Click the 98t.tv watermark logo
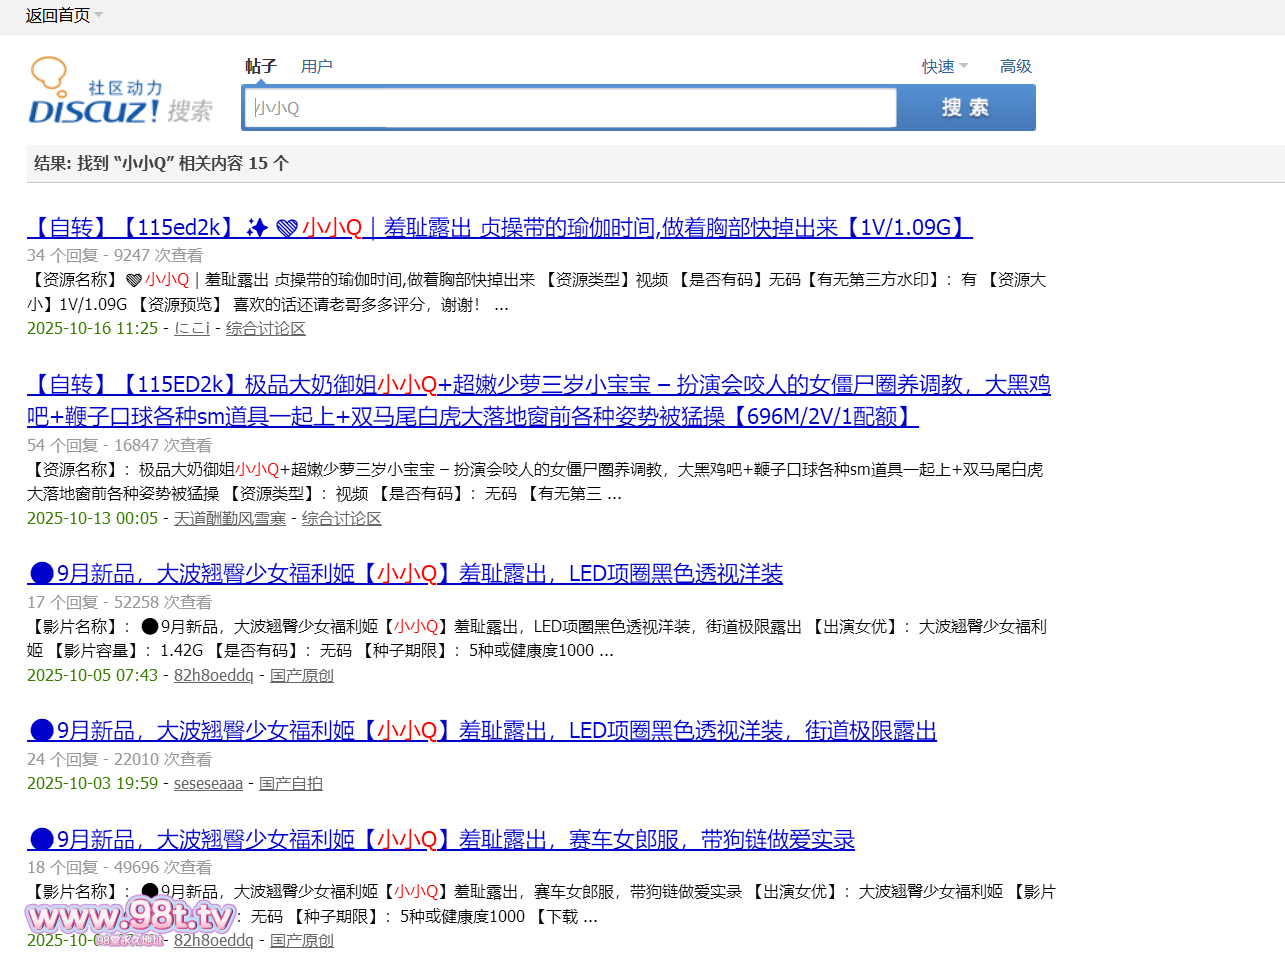The height and width of the screenshot is (955, 1285). click(x=130, y=917)
